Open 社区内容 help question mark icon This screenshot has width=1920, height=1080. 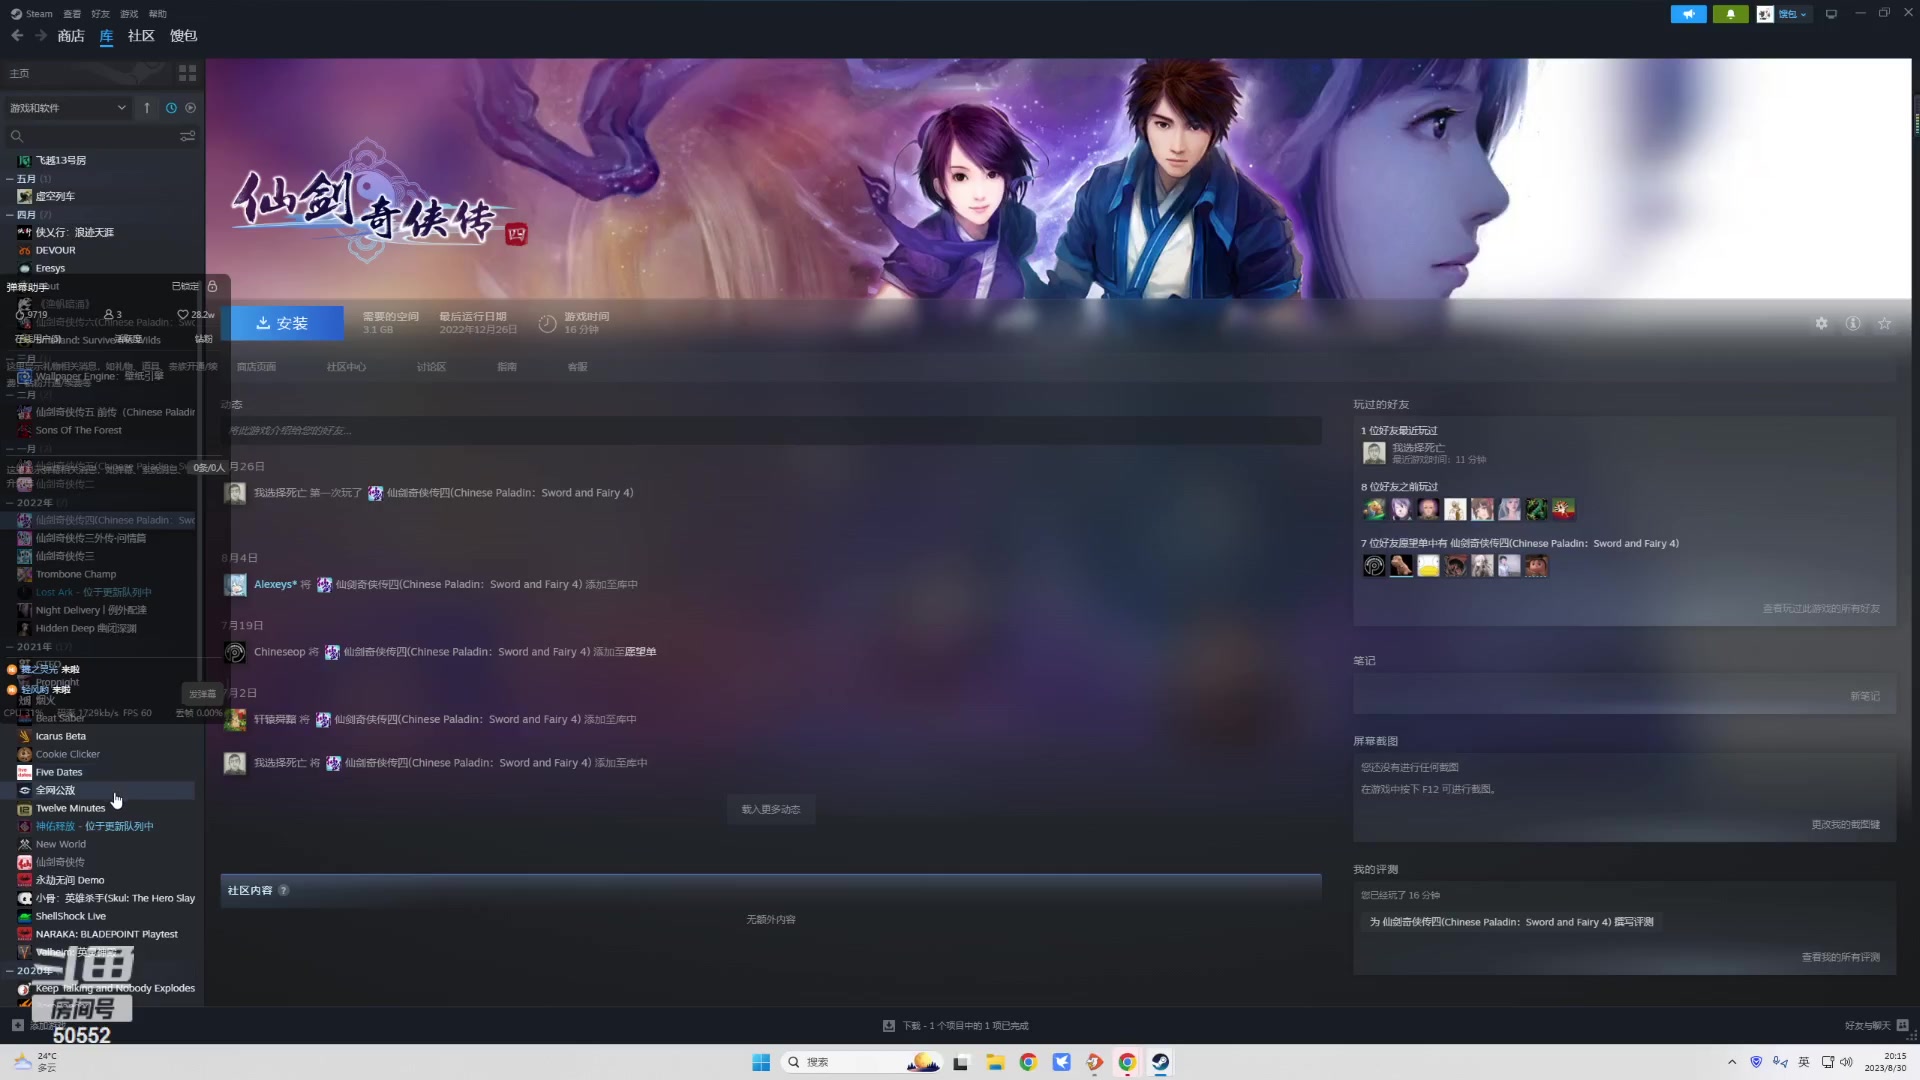click(284, 891)
